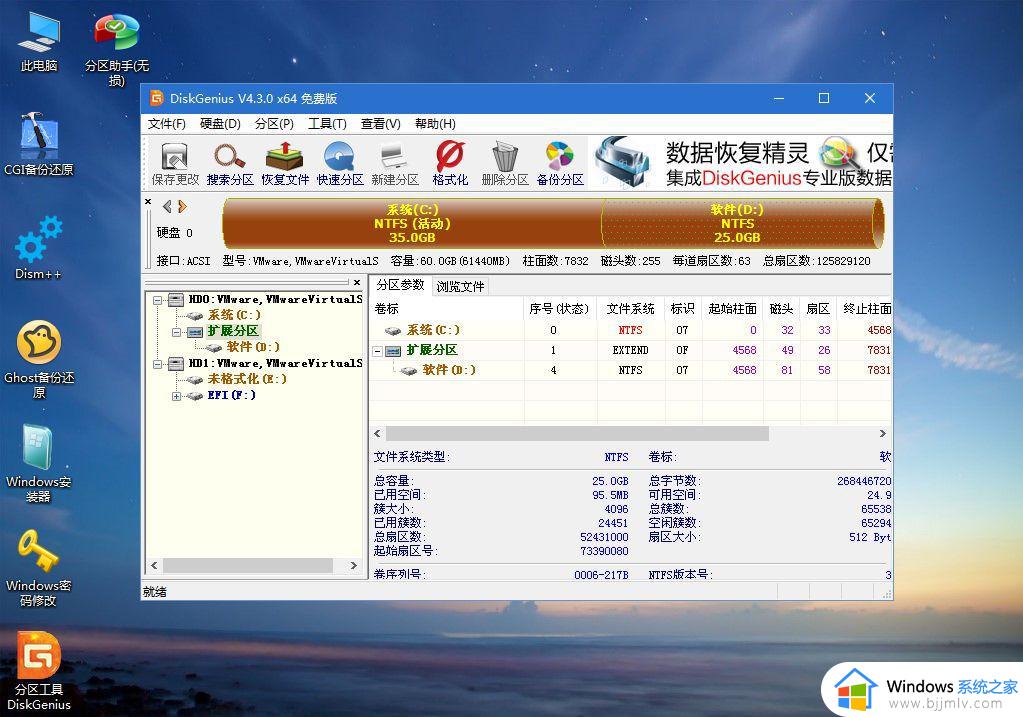Click the 起始柱面 column header
Screen dimensions: 1023x717
tap(733, 309)
